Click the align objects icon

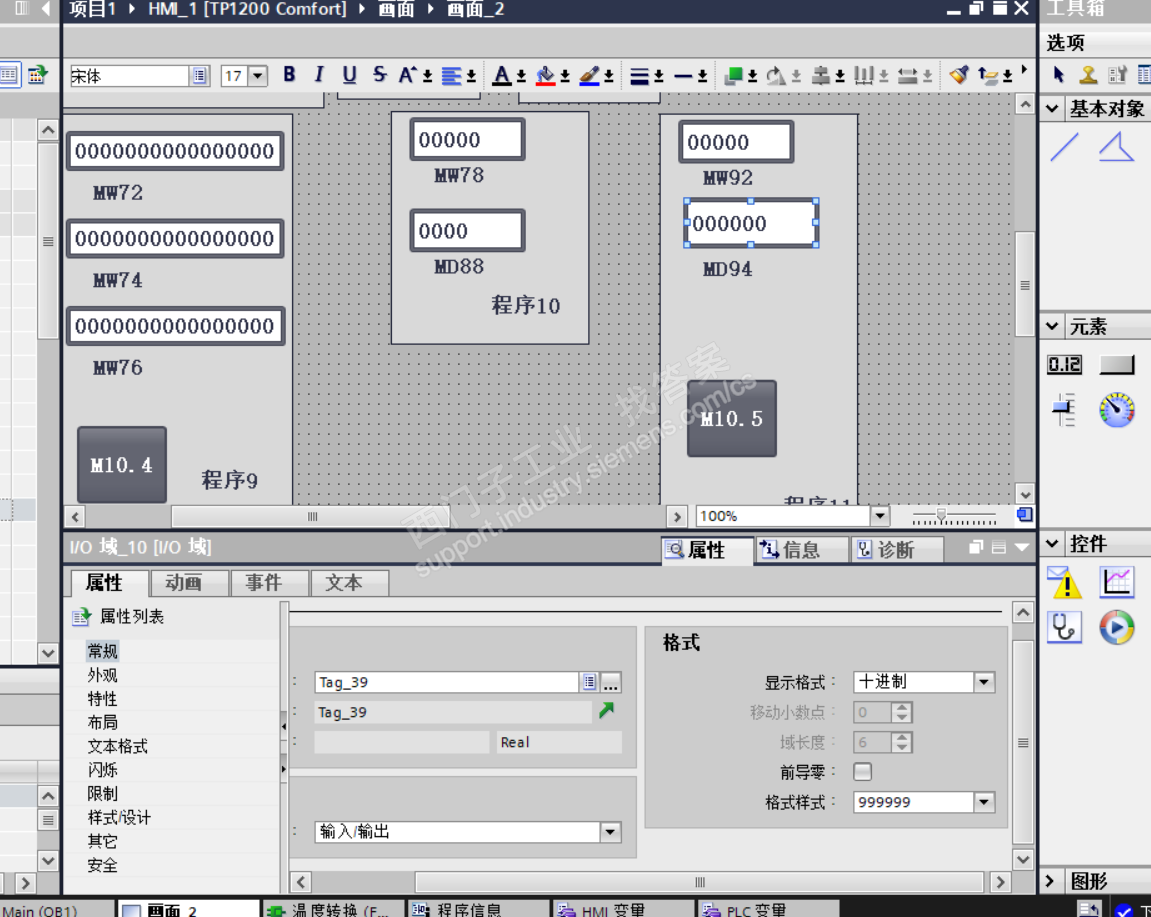click(821, 76)
